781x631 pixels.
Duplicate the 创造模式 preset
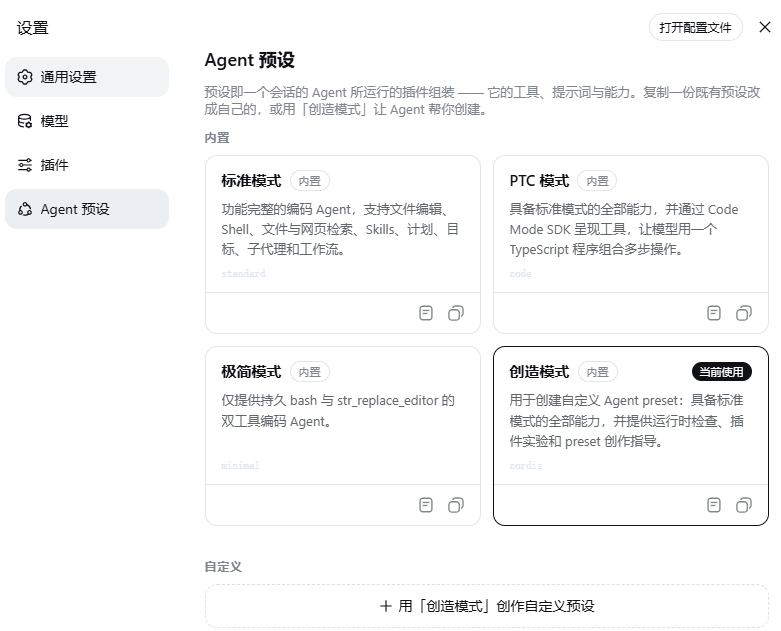pyautogui.click(x=744, y=505)
